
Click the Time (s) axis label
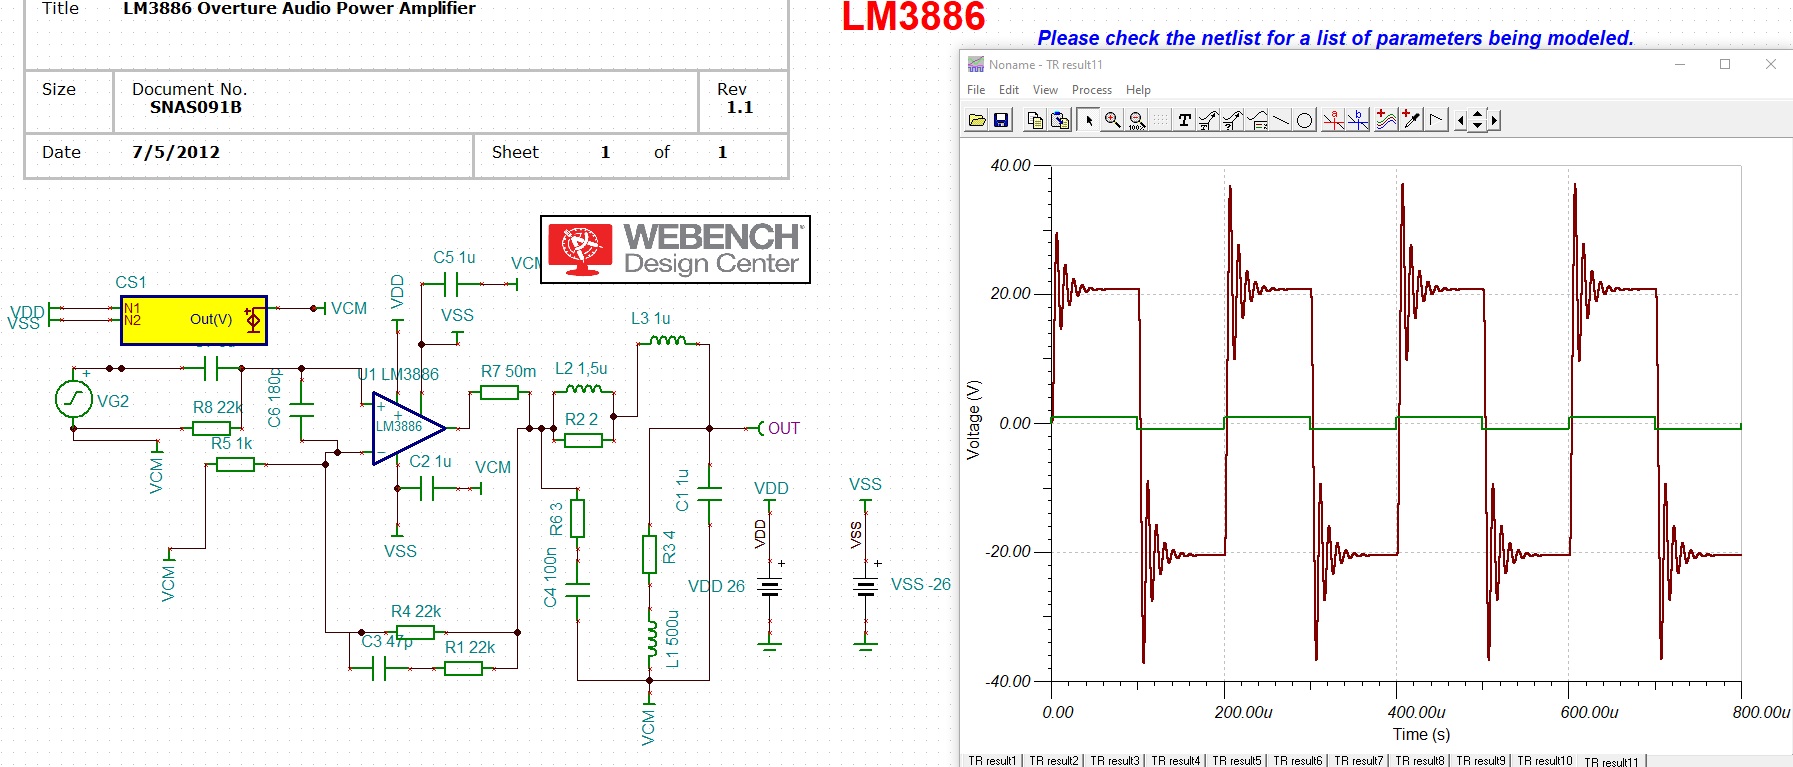pos(1421,734)
